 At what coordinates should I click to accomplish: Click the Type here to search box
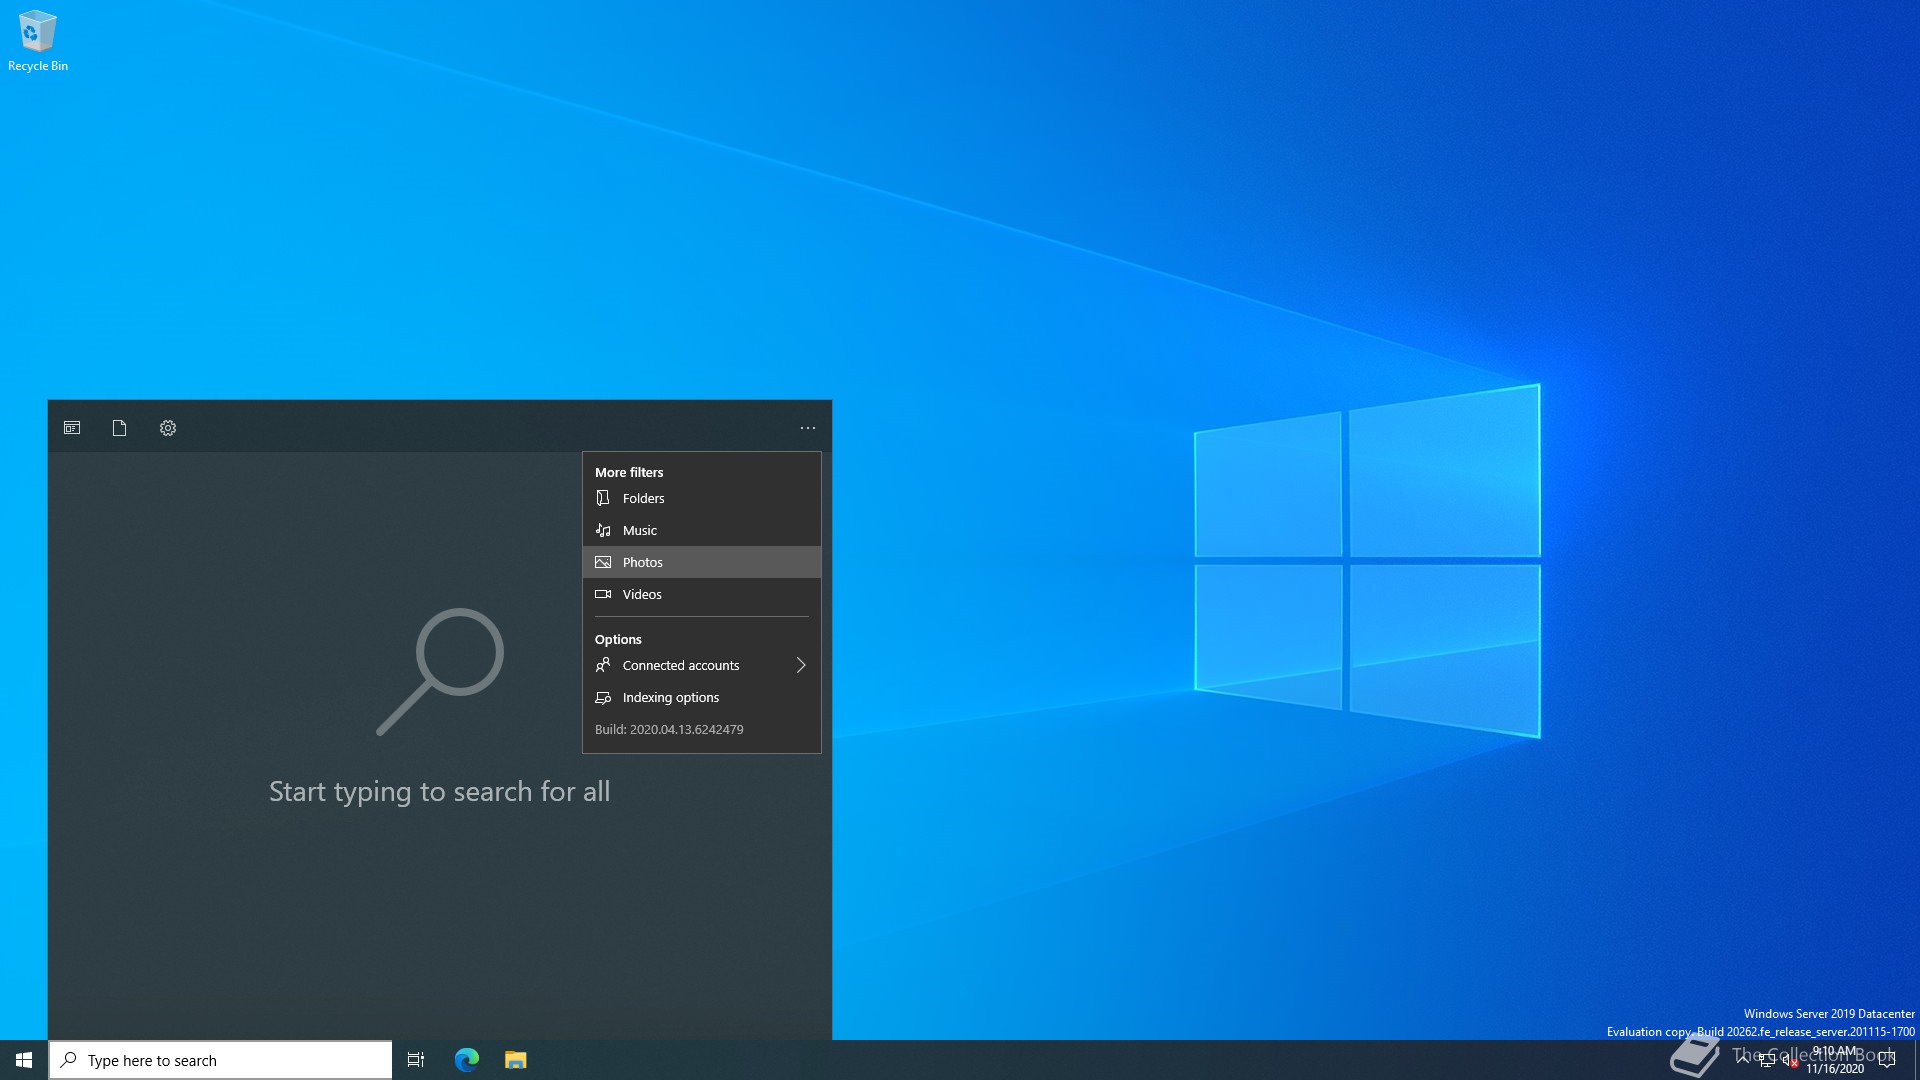coord(220,1060)
